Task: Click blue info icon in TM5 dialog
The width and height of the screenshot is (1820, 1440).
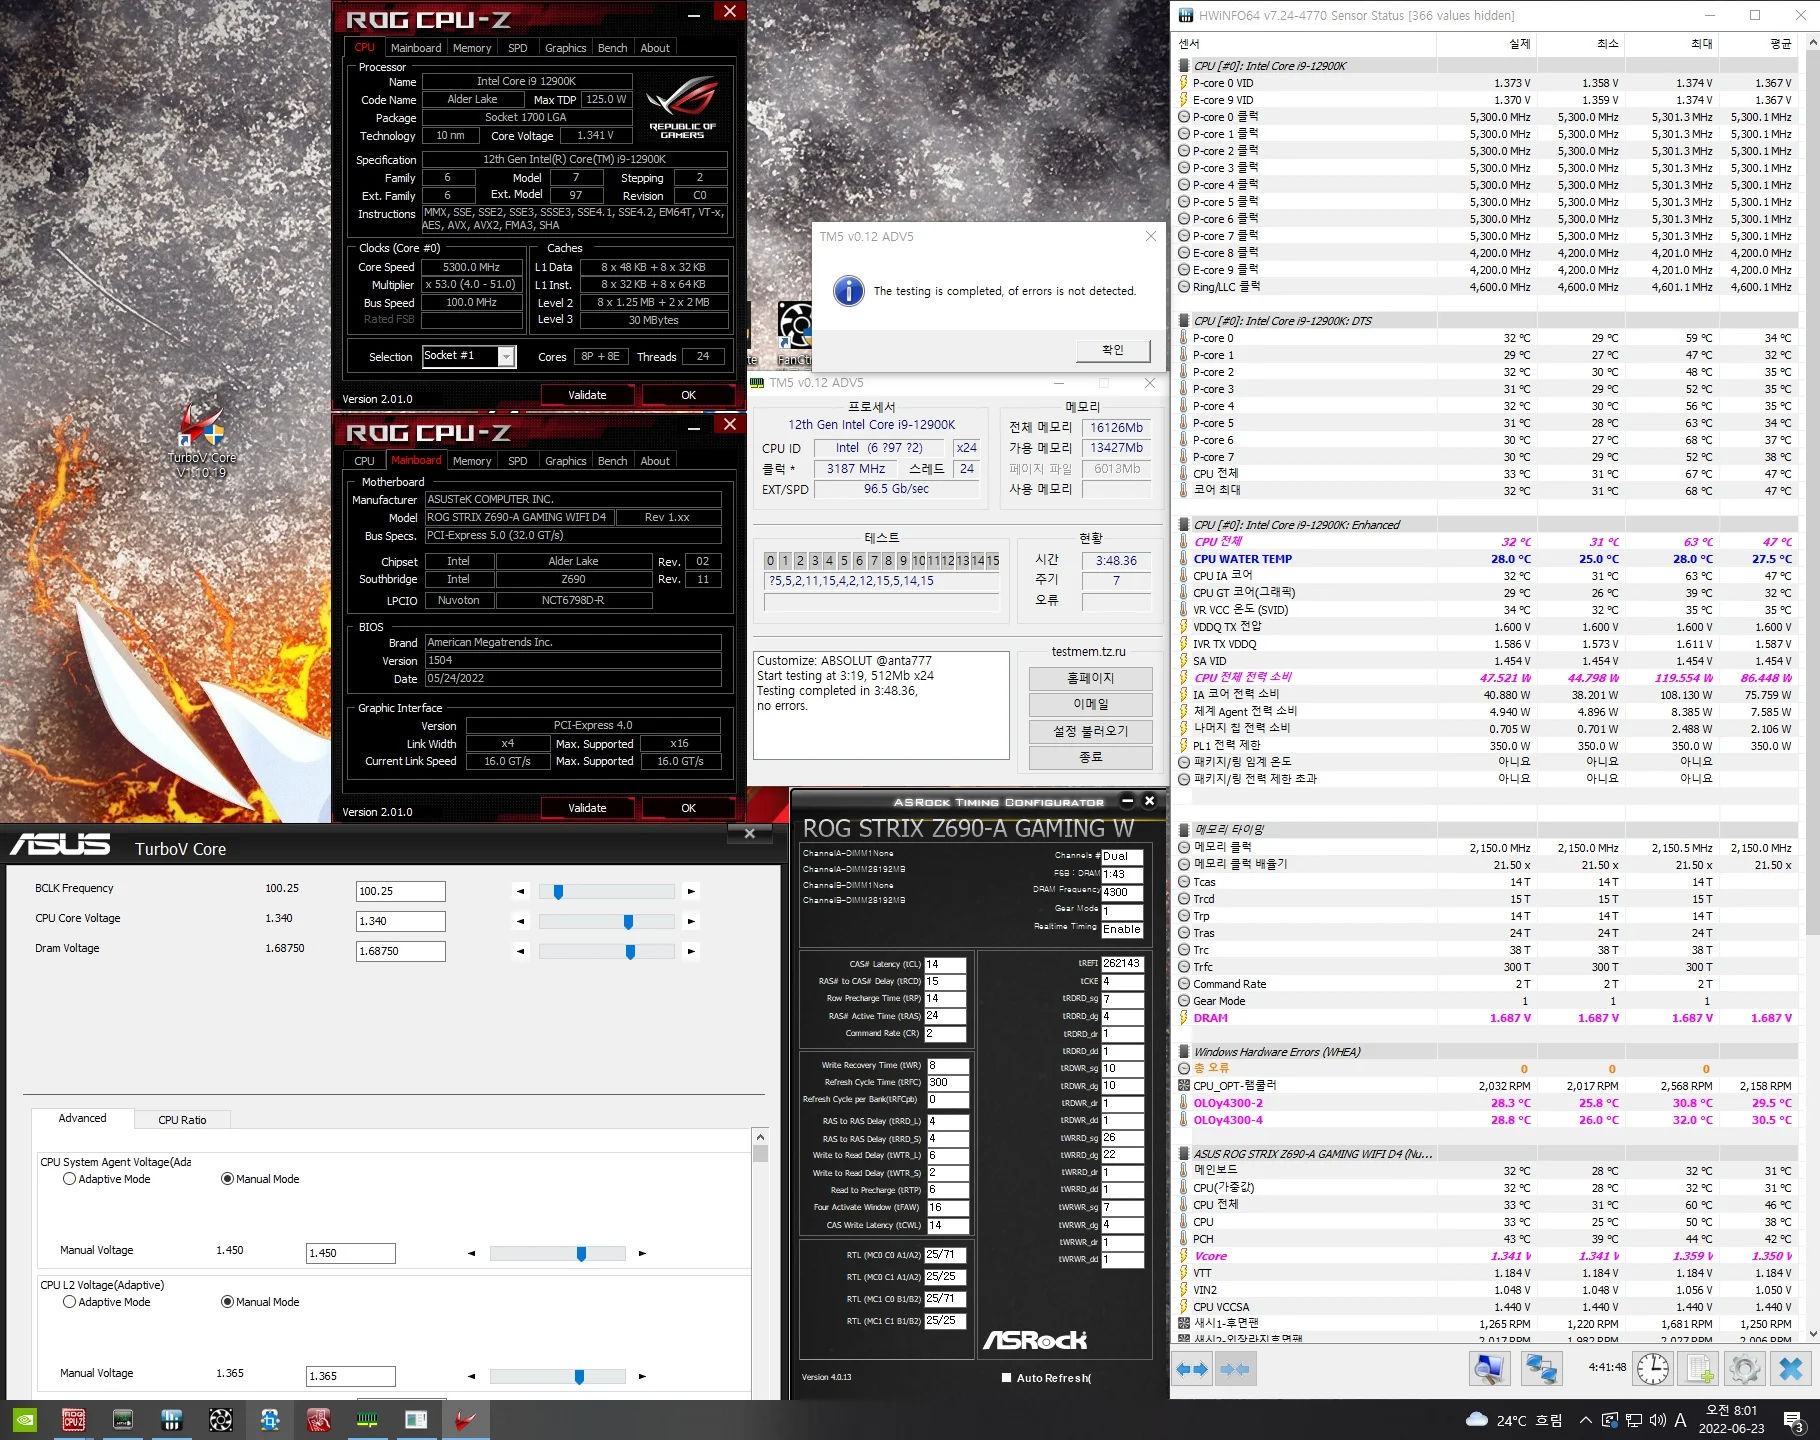Action: tap(848, 291)
